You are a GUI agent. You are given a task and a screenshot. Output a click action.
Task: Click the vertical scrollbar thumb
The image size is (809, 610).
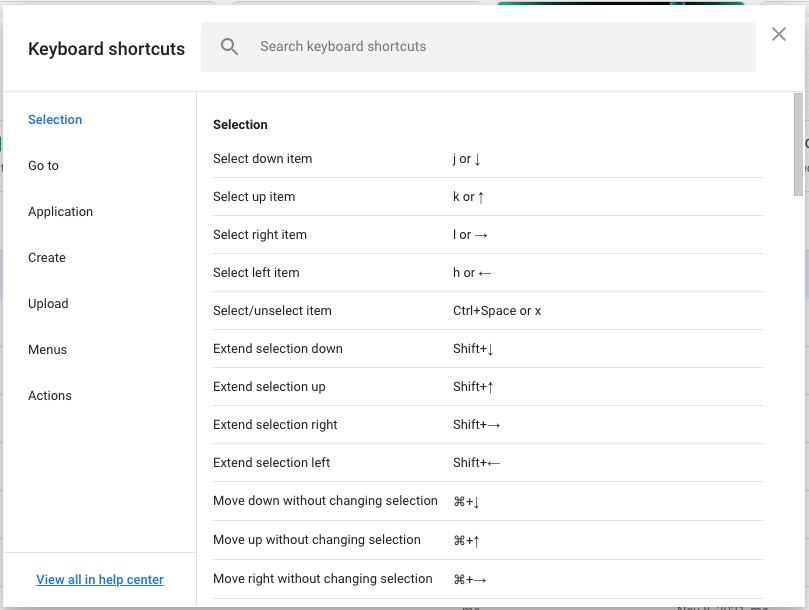coord(797,143)
